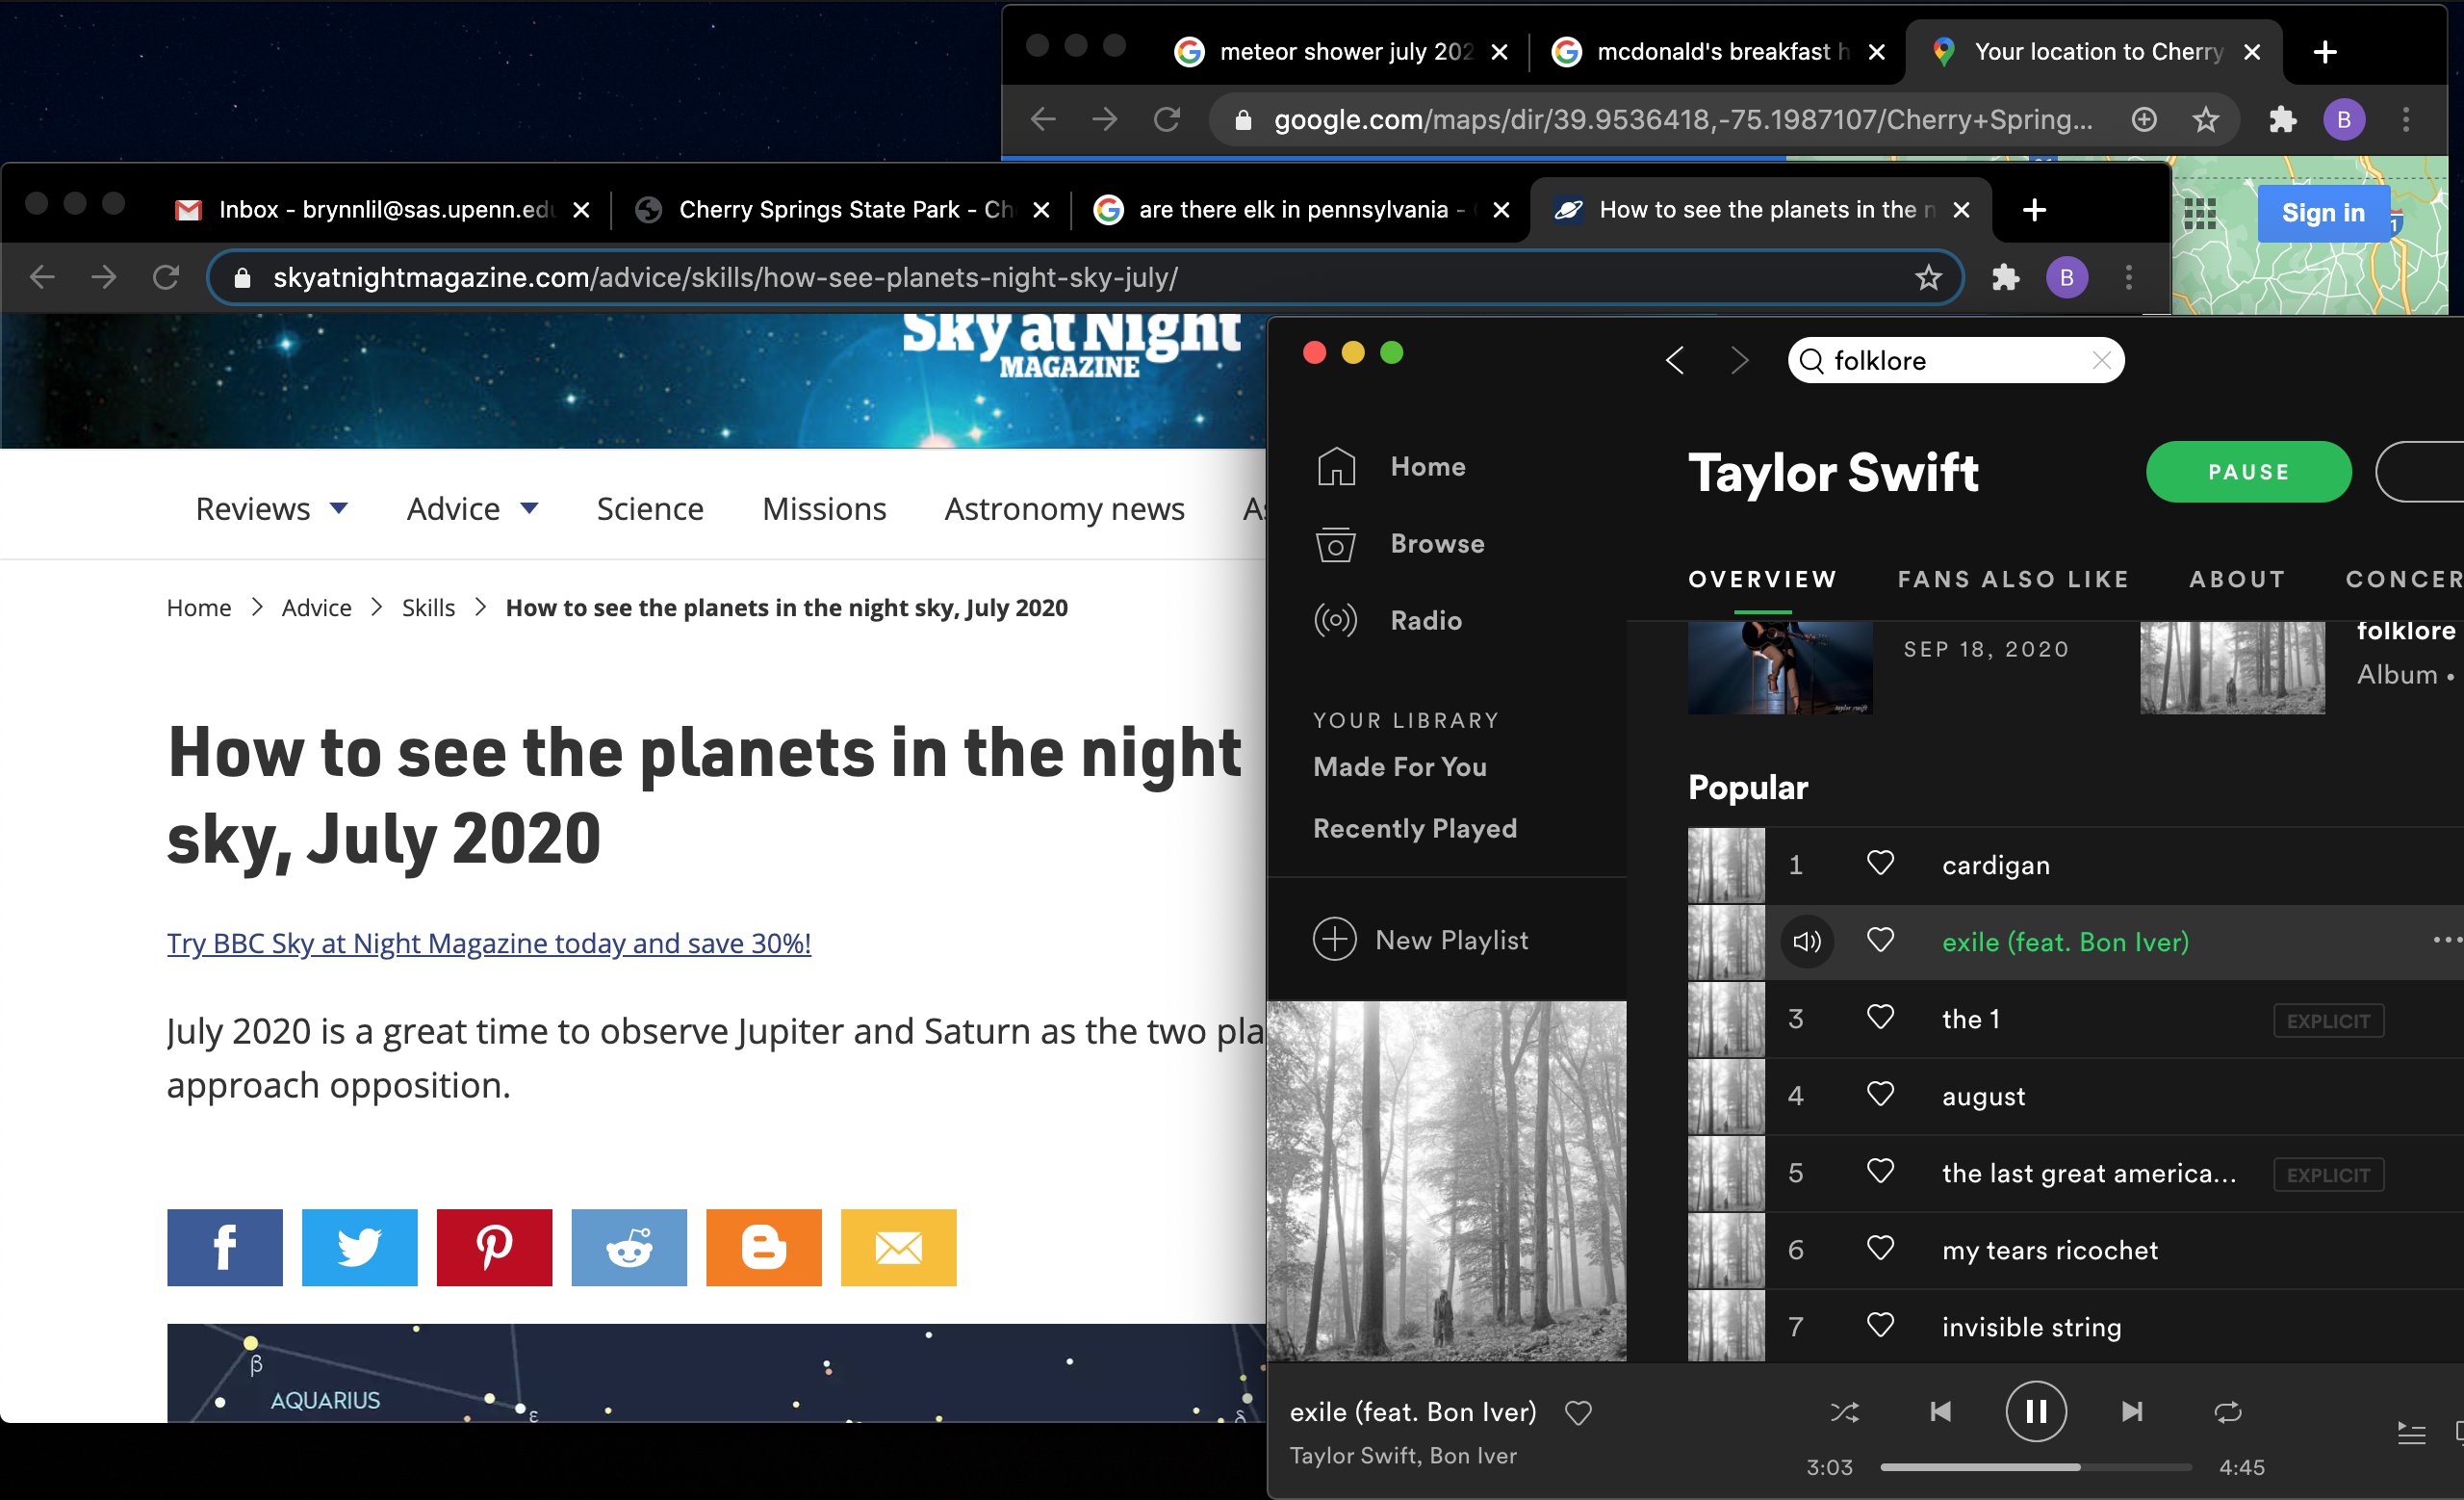Create a New Playlist in Spotify

pyautogui.click(x=1421, y=940)
